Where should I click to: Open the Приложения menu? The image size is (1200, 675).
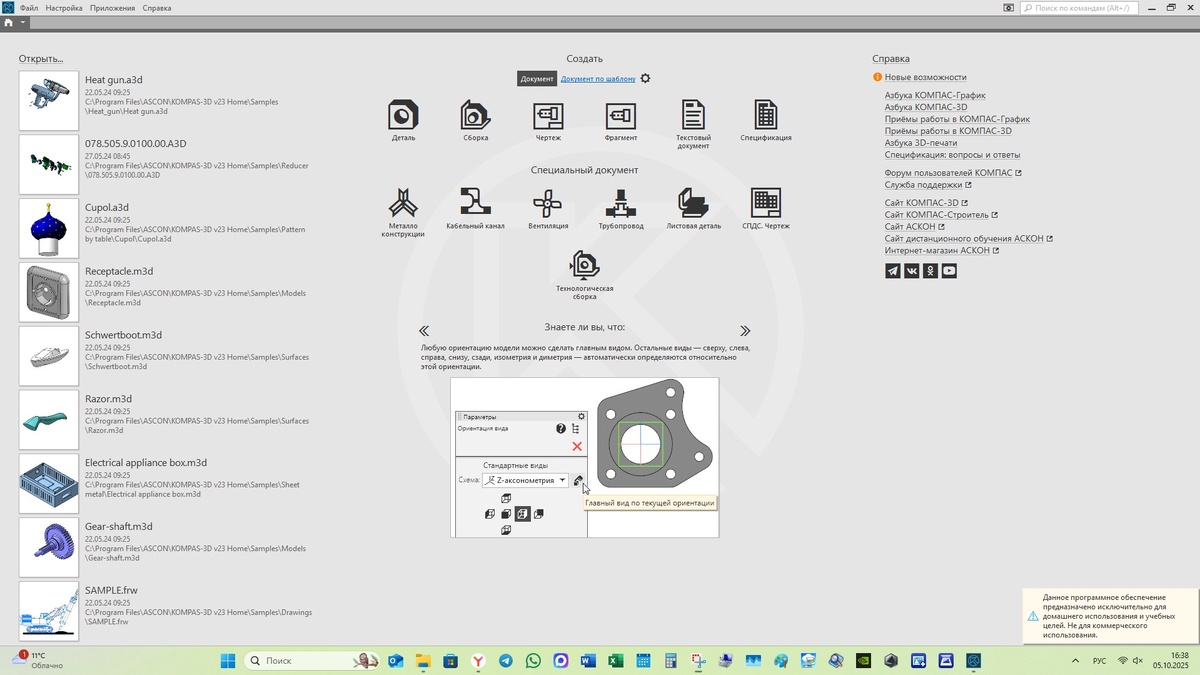tap(112, 8)
